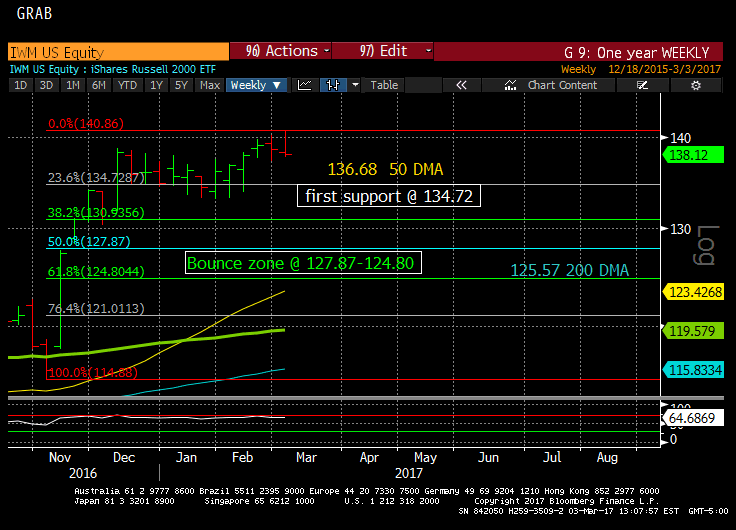Click the 23.6%(134.7287) Fibonacci label
The image size is (736, 530).
(96, 178)
